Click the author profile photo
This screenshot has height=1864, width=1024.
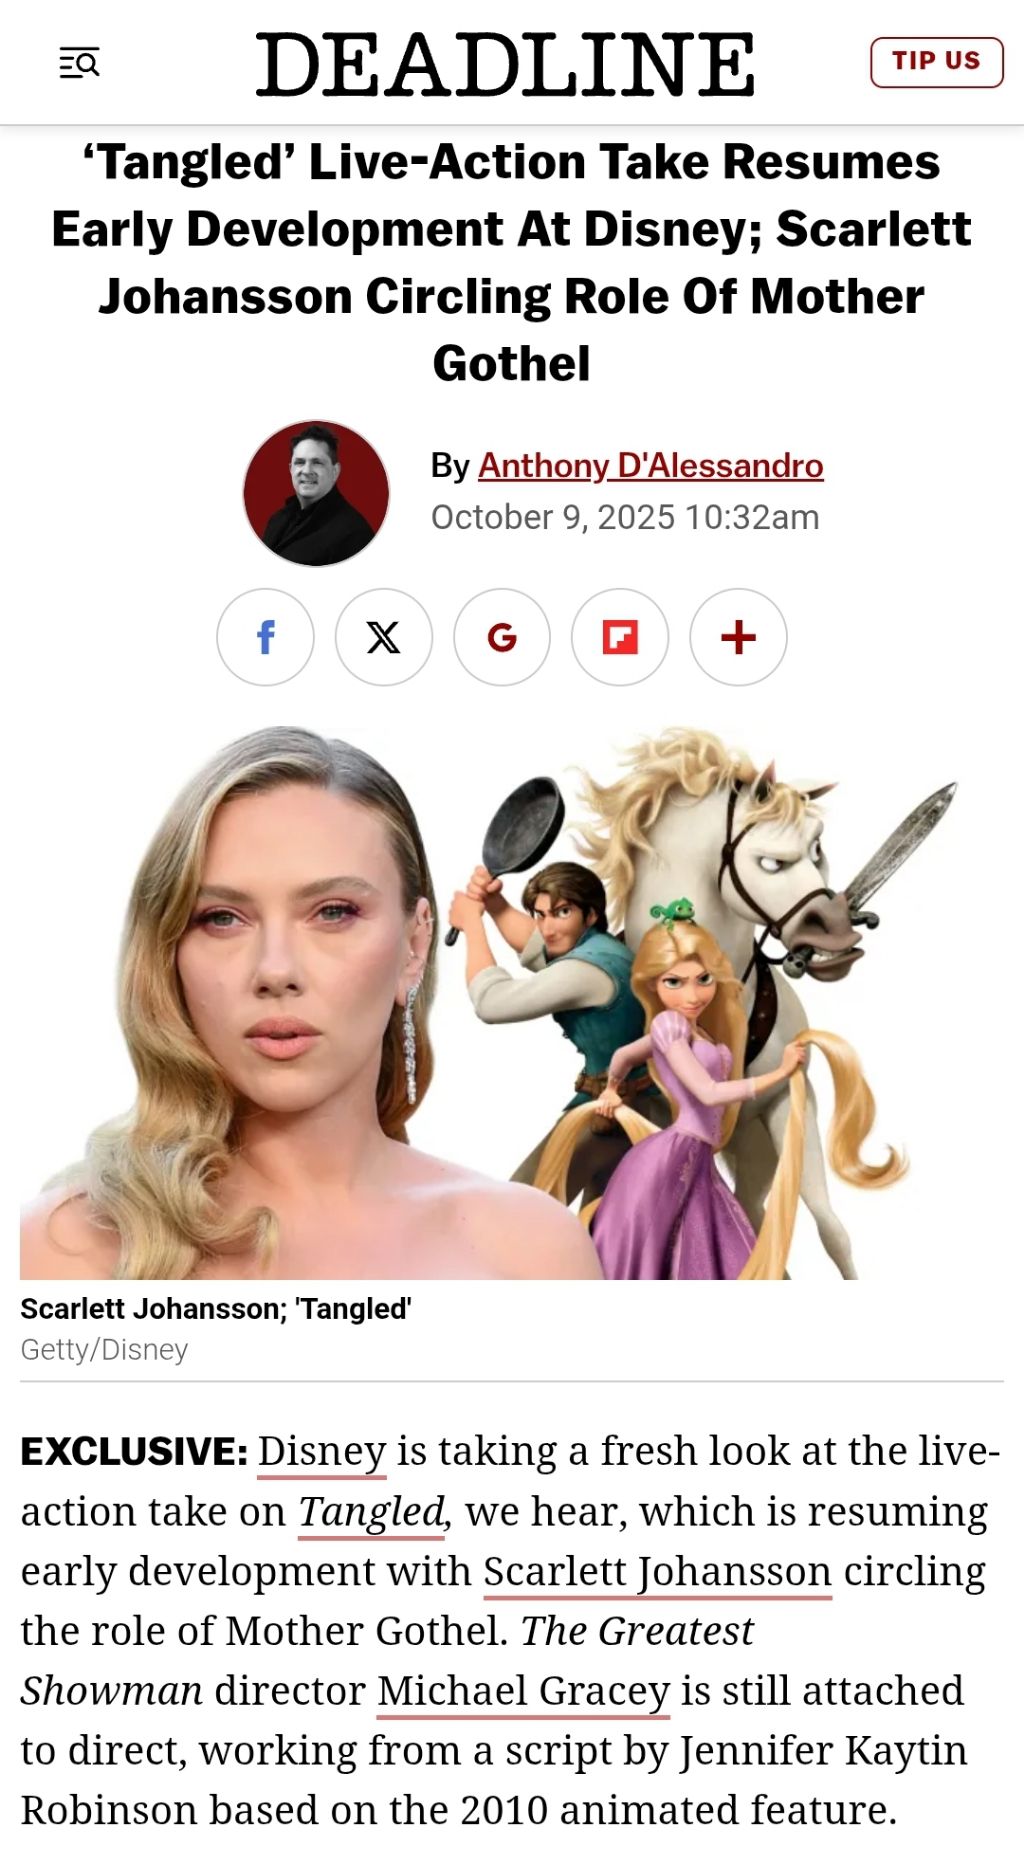316,493
